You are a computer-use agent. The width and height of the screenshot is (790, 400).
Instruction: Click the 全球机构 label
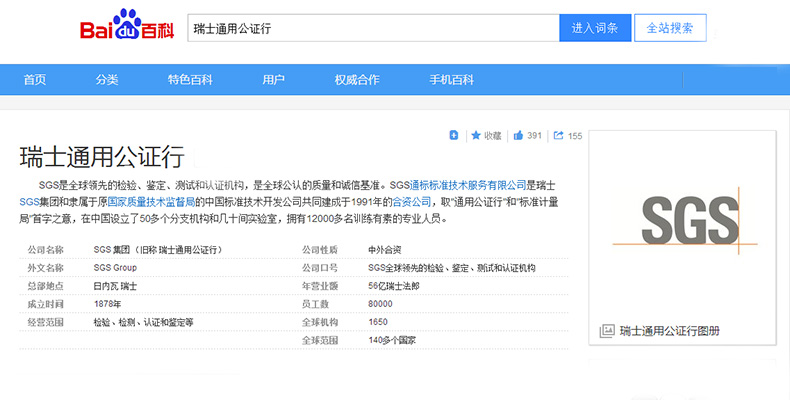[320, 322]
